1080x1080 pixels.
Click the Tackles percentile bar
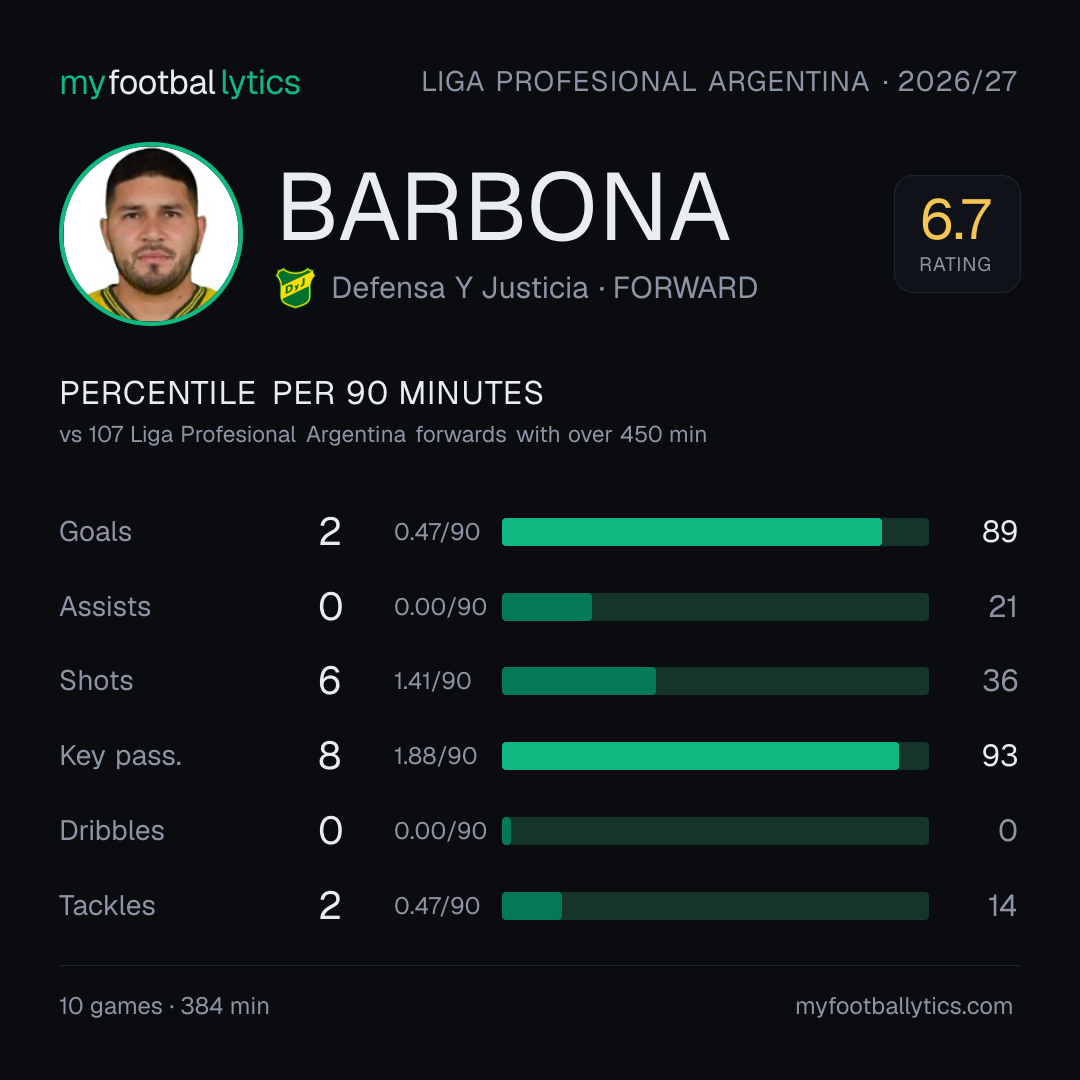point(715,906)
